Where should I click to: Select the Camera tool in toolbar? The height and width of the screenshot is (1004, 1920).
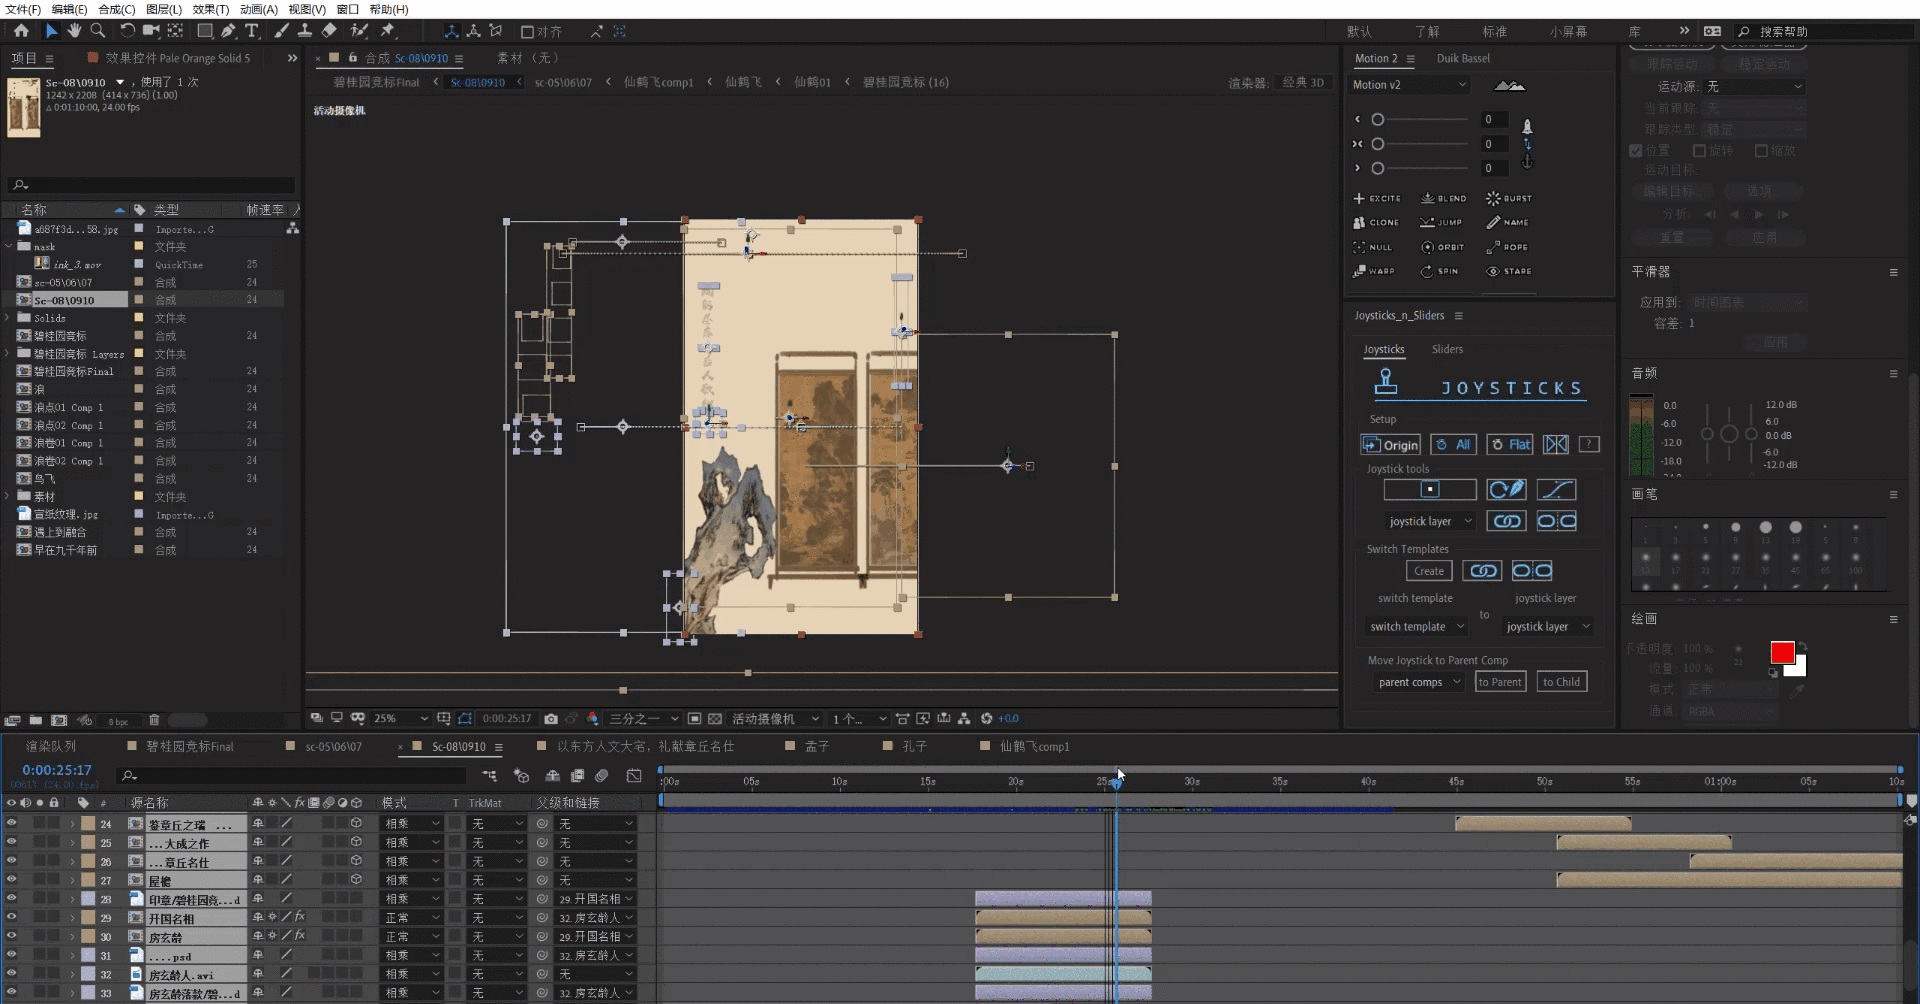(151, 31)
